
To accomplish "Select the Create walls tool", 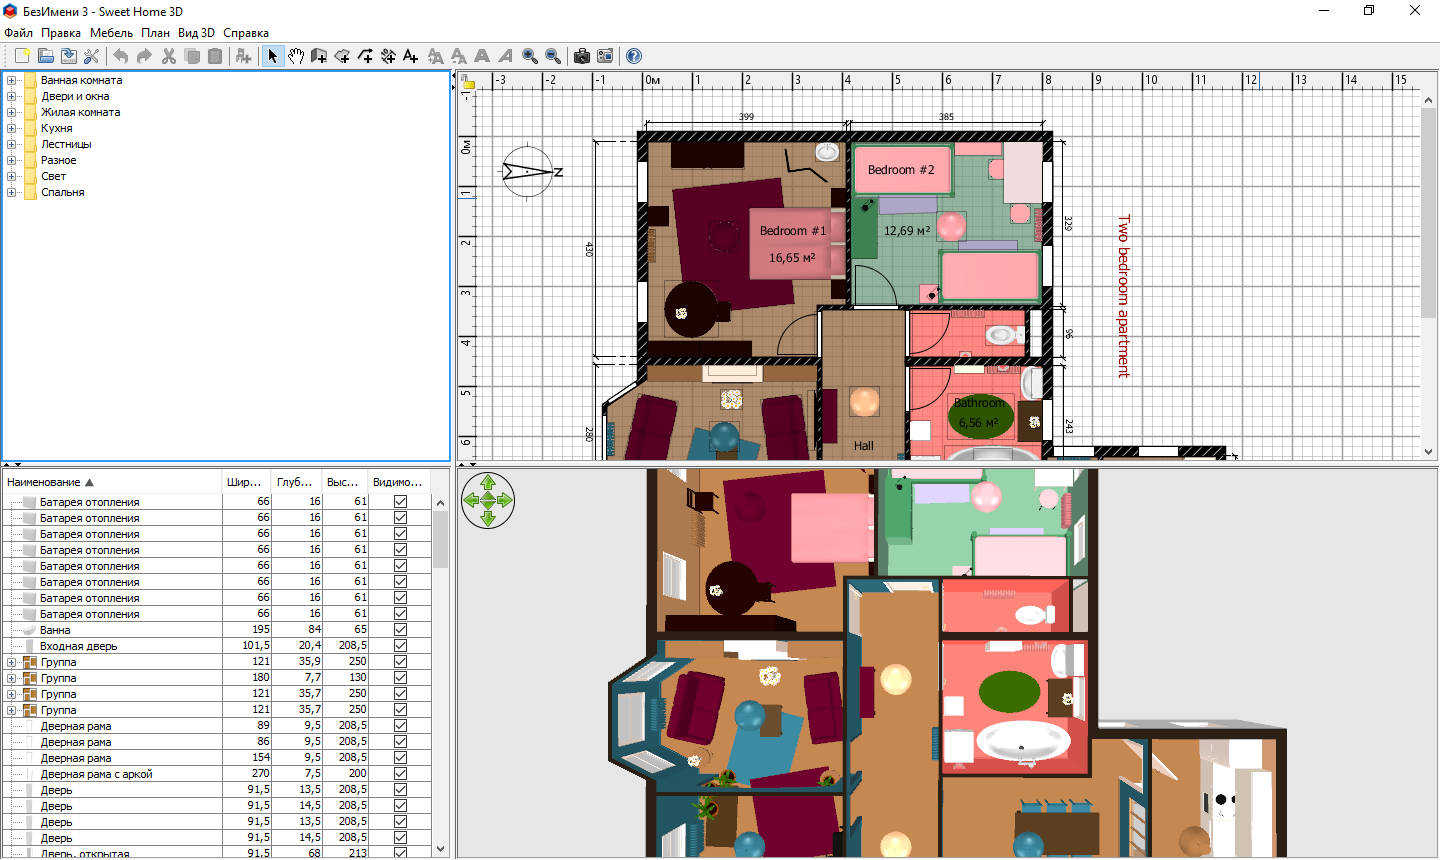I will coord(319,56).
